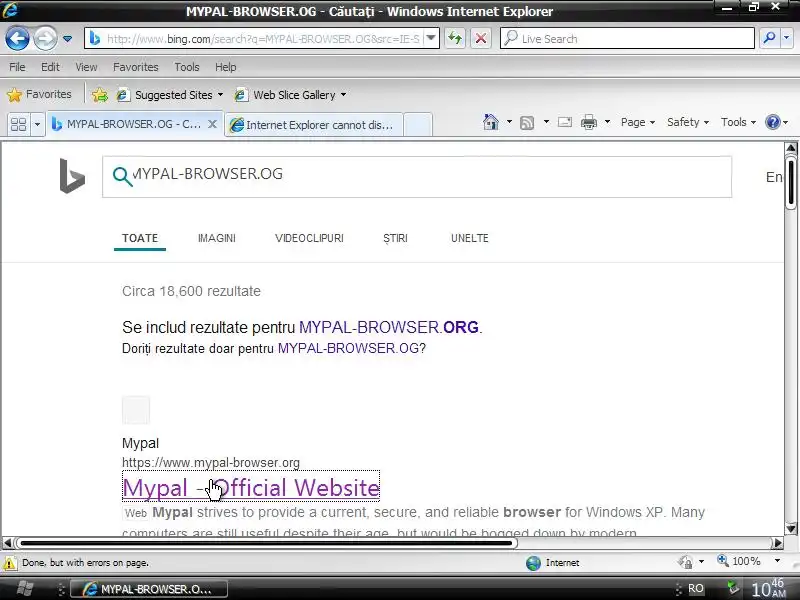Click the MYPAL-BROWSER.O... taskbar button
Screen dimensions: 800x600
(x=148, y=589)
